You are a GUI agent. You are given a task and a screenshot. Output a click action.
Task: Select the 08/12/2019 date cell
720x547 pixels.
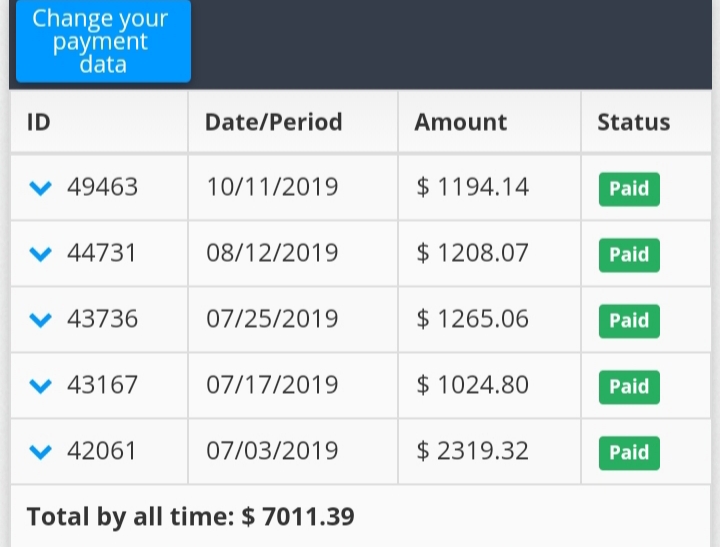(293, 254)
